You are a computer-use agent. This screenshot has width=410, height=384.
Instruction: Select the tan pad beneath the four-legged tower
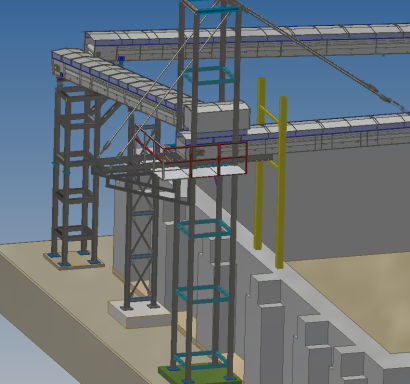tap(74, 261)
